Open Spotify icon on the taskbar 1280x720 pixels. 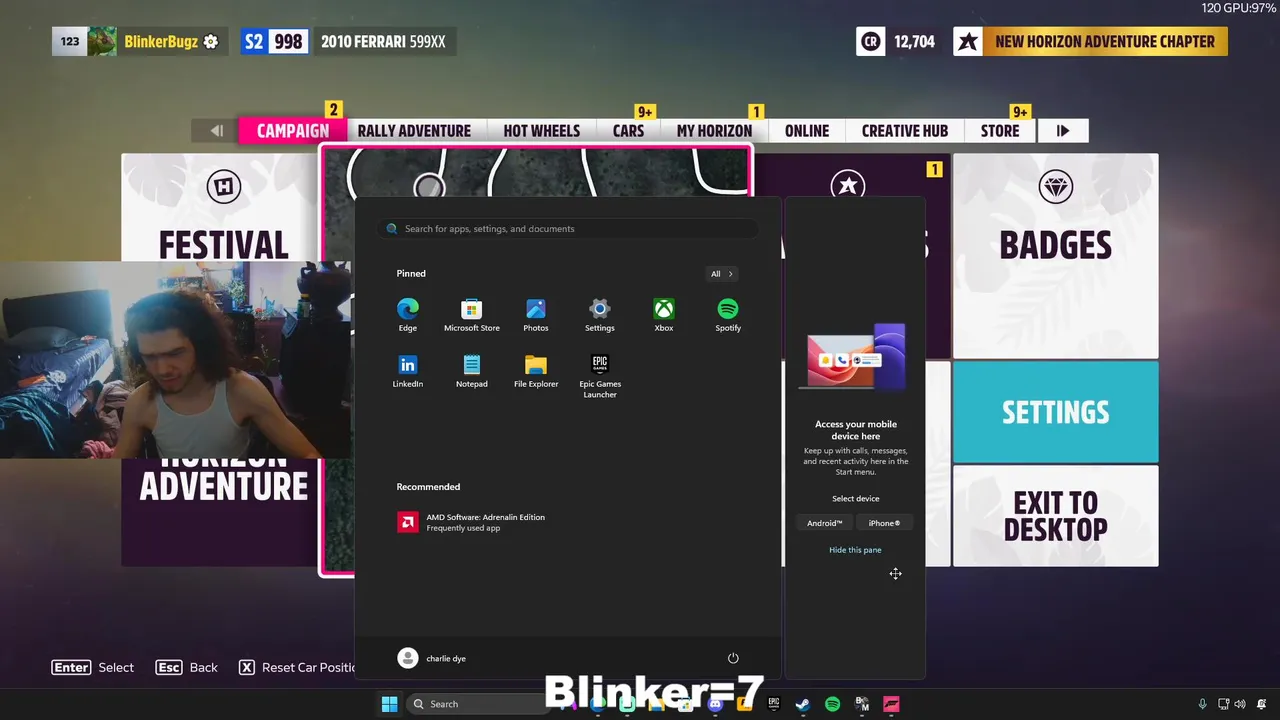(x=832, y=704)
